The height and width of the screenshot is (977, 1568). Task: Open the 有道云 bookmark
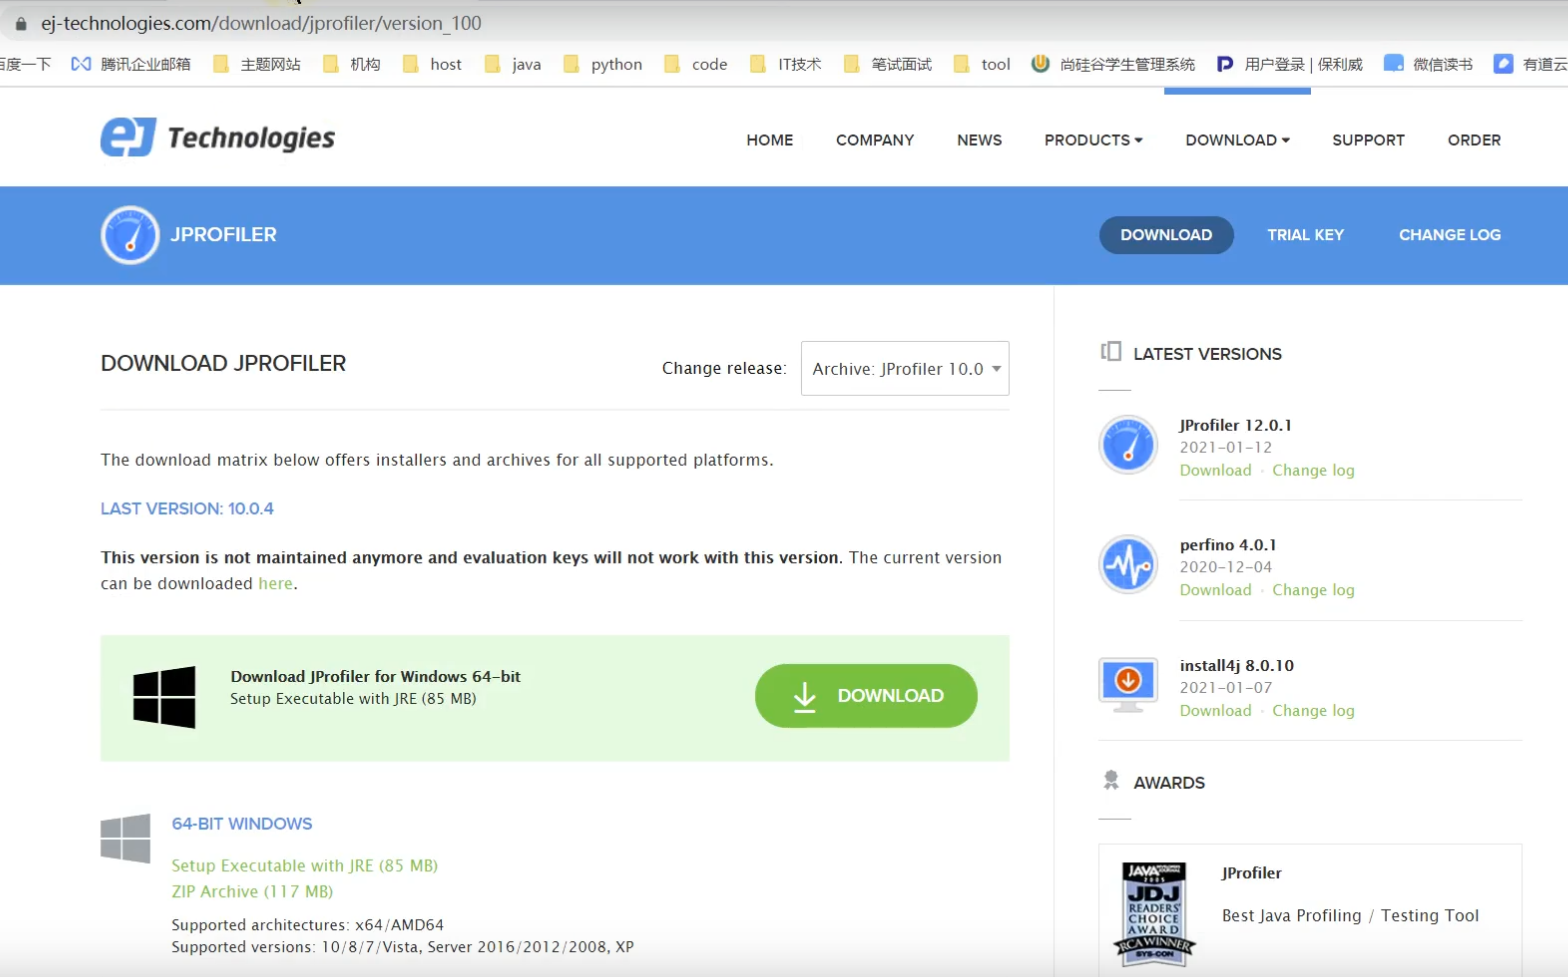[1531, 64]
